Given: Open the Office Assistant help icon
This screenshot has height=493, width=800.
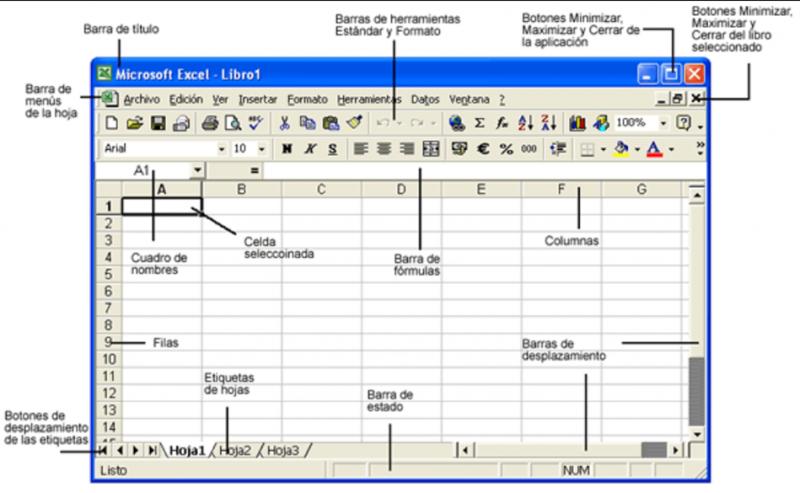Looking at the screenshot, I should pos(683,123).
